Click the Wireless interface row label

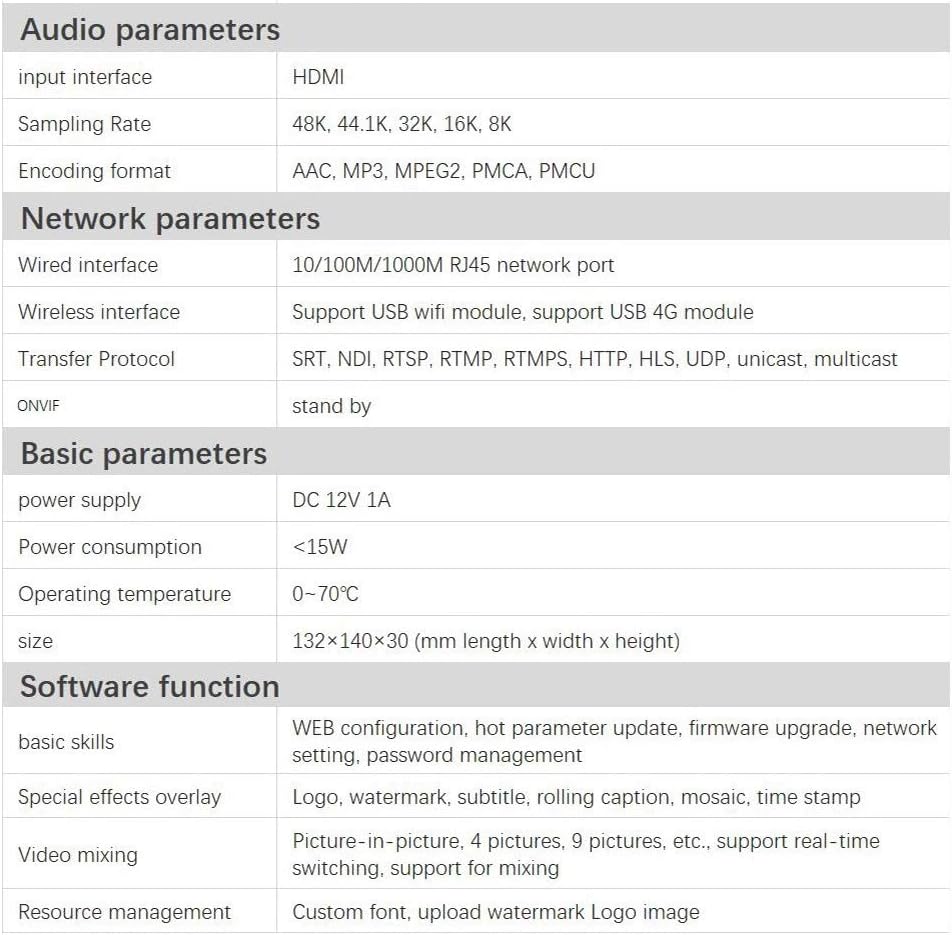tap(99, 312)
